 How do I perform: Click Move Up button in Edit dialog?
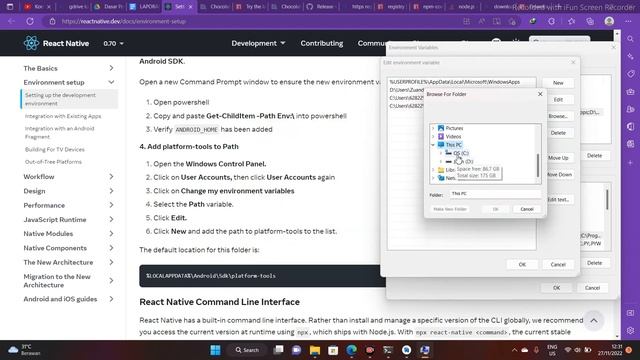click(x=558, y=158)
